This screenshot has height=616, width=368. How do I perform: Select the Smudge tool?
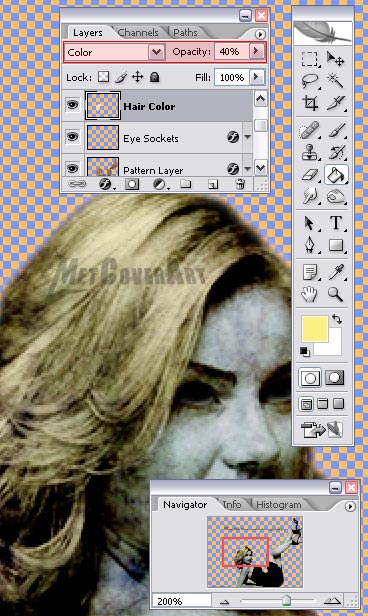tap(310, 196)
